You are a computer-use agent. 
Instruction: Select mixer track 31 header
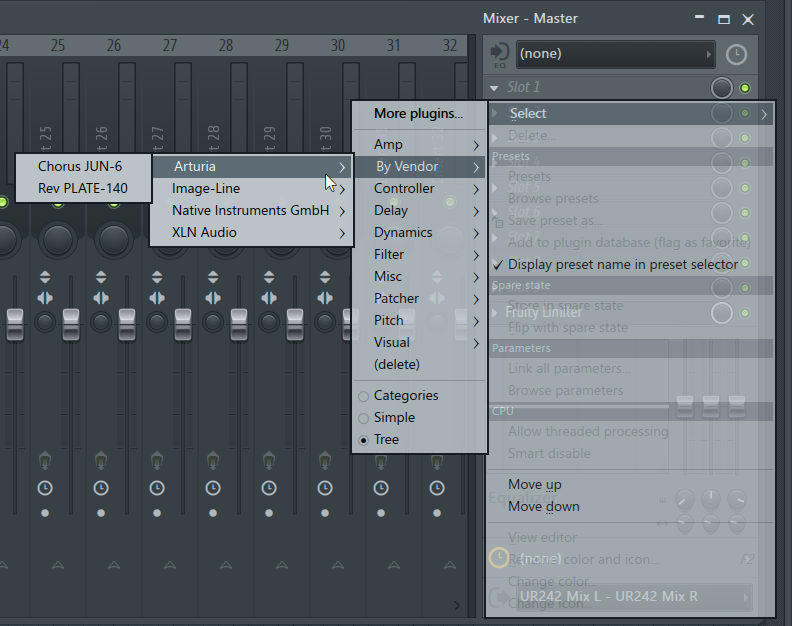point(394,45)
